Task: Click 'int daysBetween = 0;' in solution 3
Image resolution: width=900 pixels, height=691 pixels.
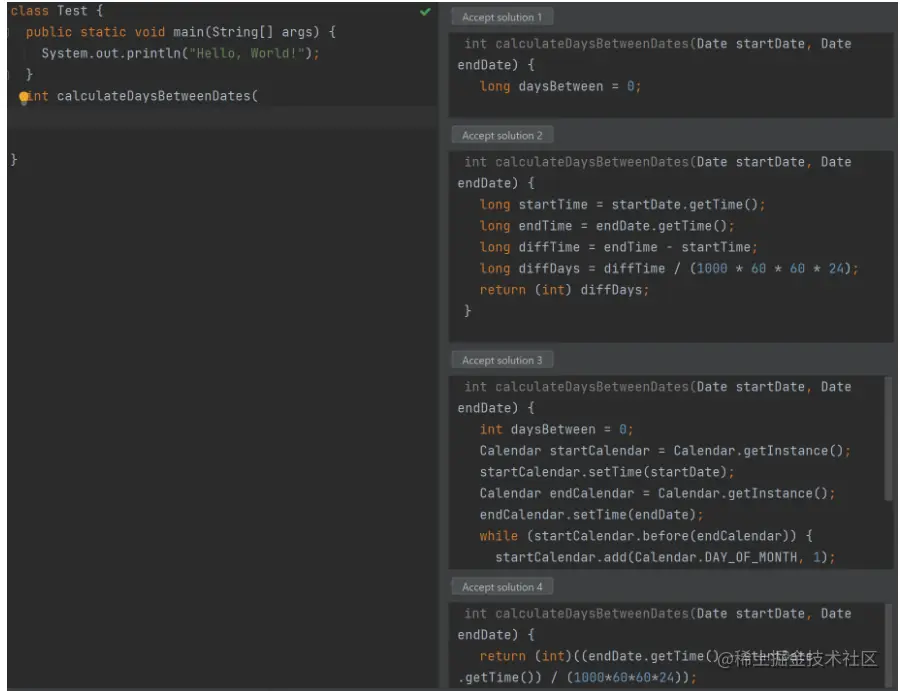Action: tap(556, 429)
